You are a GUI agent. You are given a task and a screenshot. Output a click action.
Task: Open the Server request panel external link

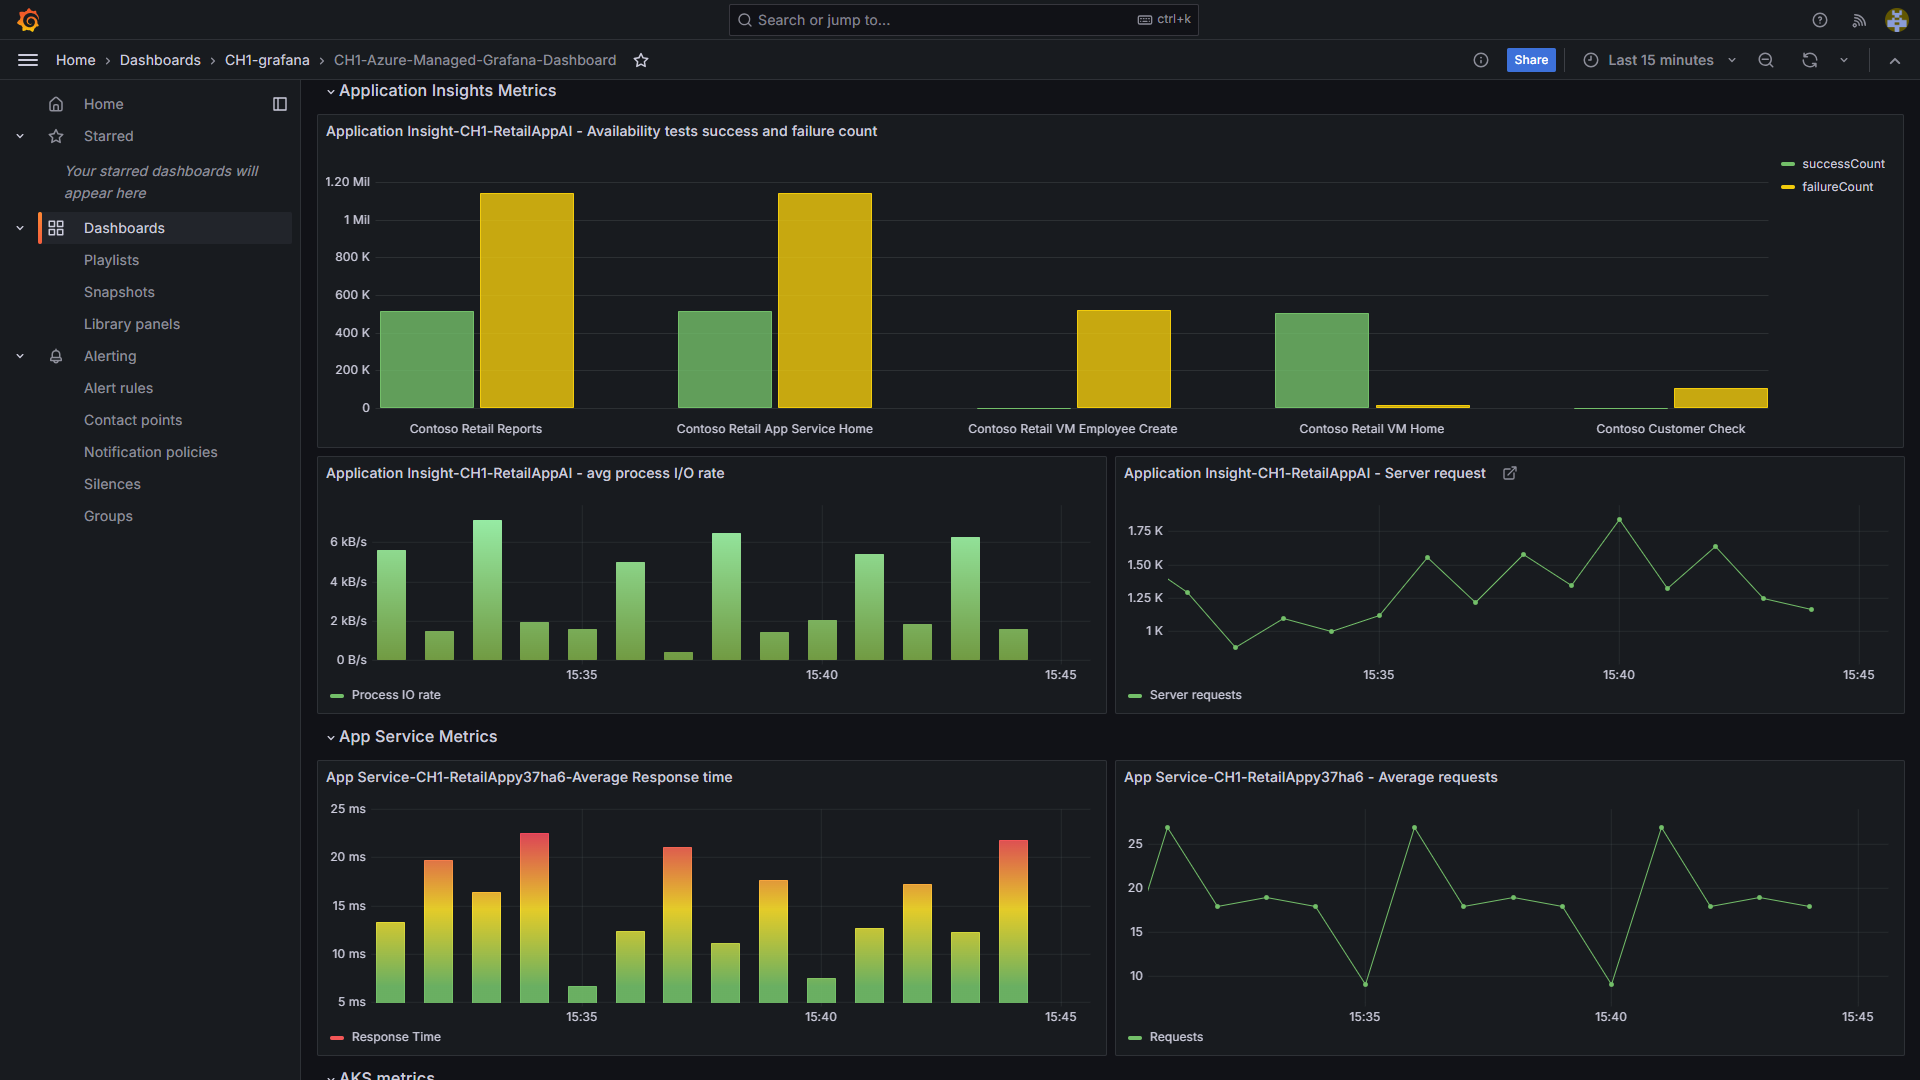(1510, 473)
